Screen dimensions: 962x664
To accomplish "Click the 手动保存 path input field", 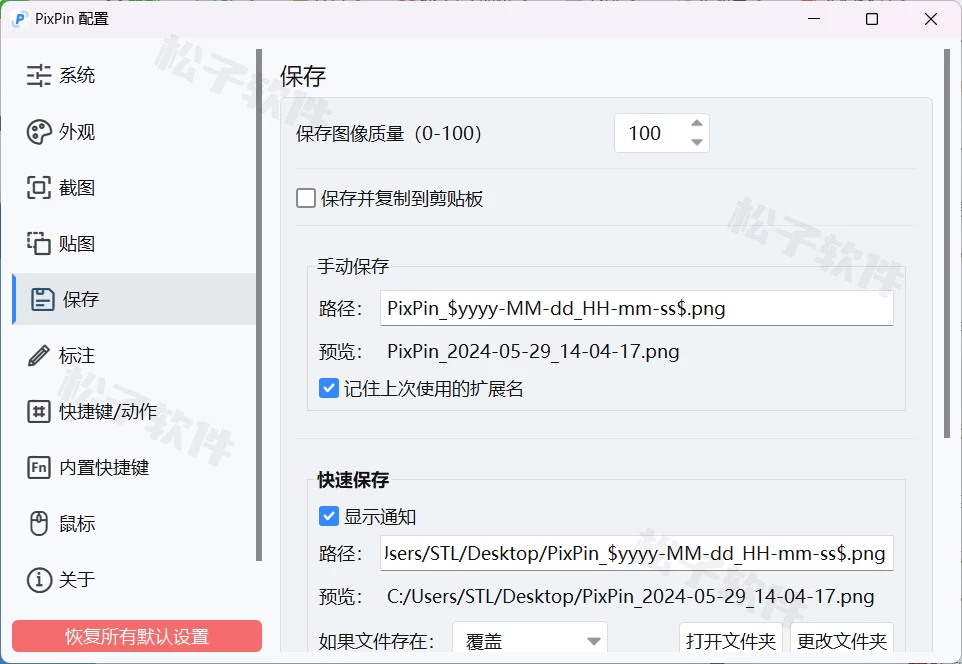I will [637, 308].
